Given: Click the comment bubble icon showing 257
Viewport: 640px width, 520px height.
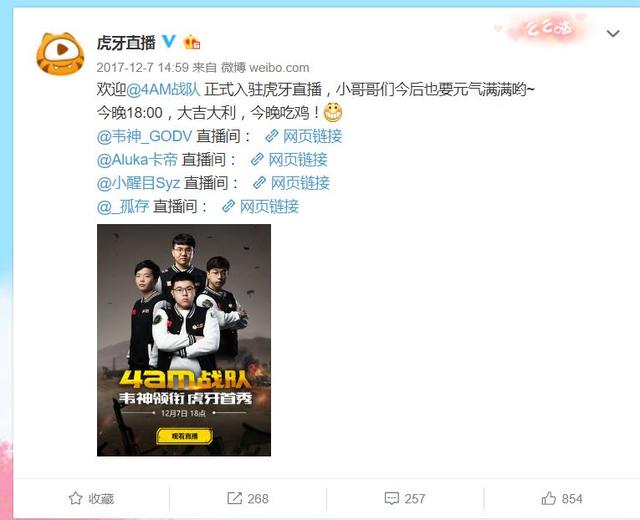Looking at the screenshot, I should tap(392, 498).
